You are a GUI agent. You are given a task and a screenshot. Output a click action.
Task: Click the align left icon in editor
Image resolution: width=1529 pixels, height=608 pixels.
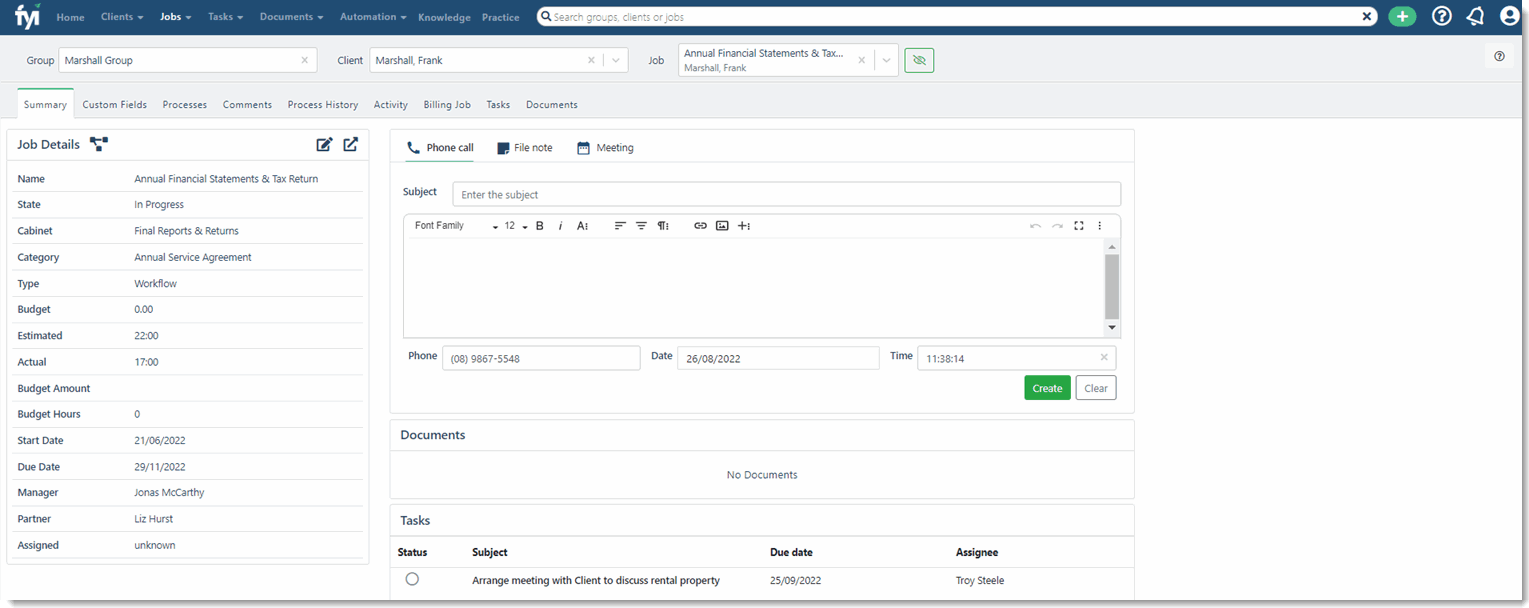(x=620, y=226)
